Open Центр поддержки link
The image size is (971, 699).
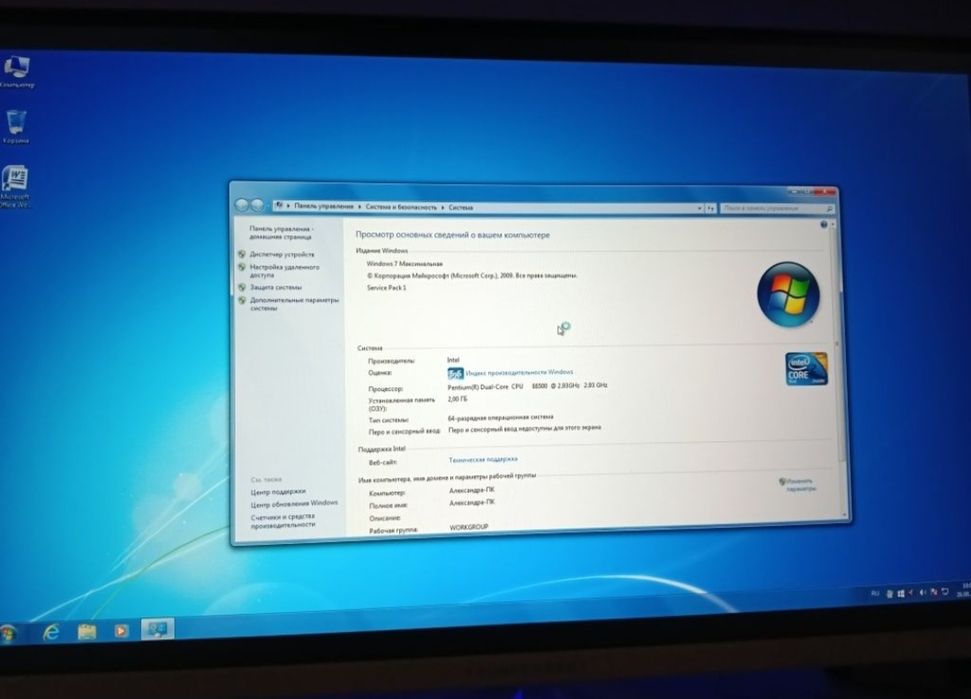tap(278, 492)
